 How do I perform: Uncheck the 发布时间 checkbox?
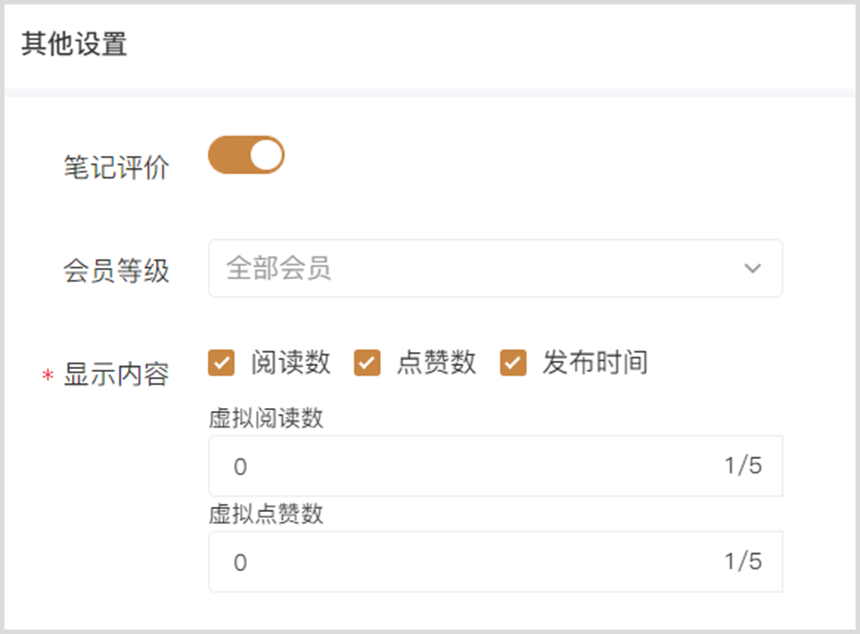tap(513, 363)
